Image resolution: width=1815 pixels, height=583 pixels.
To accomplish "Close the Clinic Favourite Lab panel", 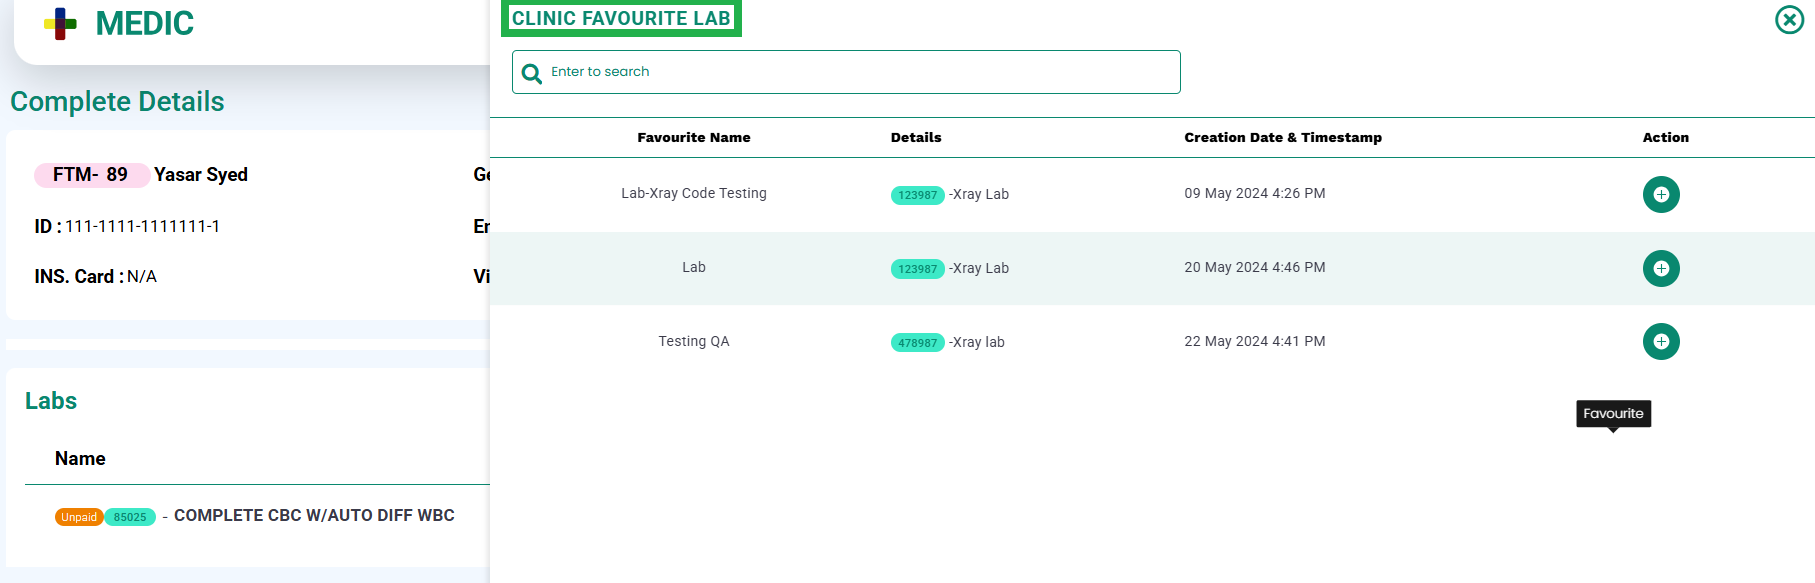I will [1789, 19].
